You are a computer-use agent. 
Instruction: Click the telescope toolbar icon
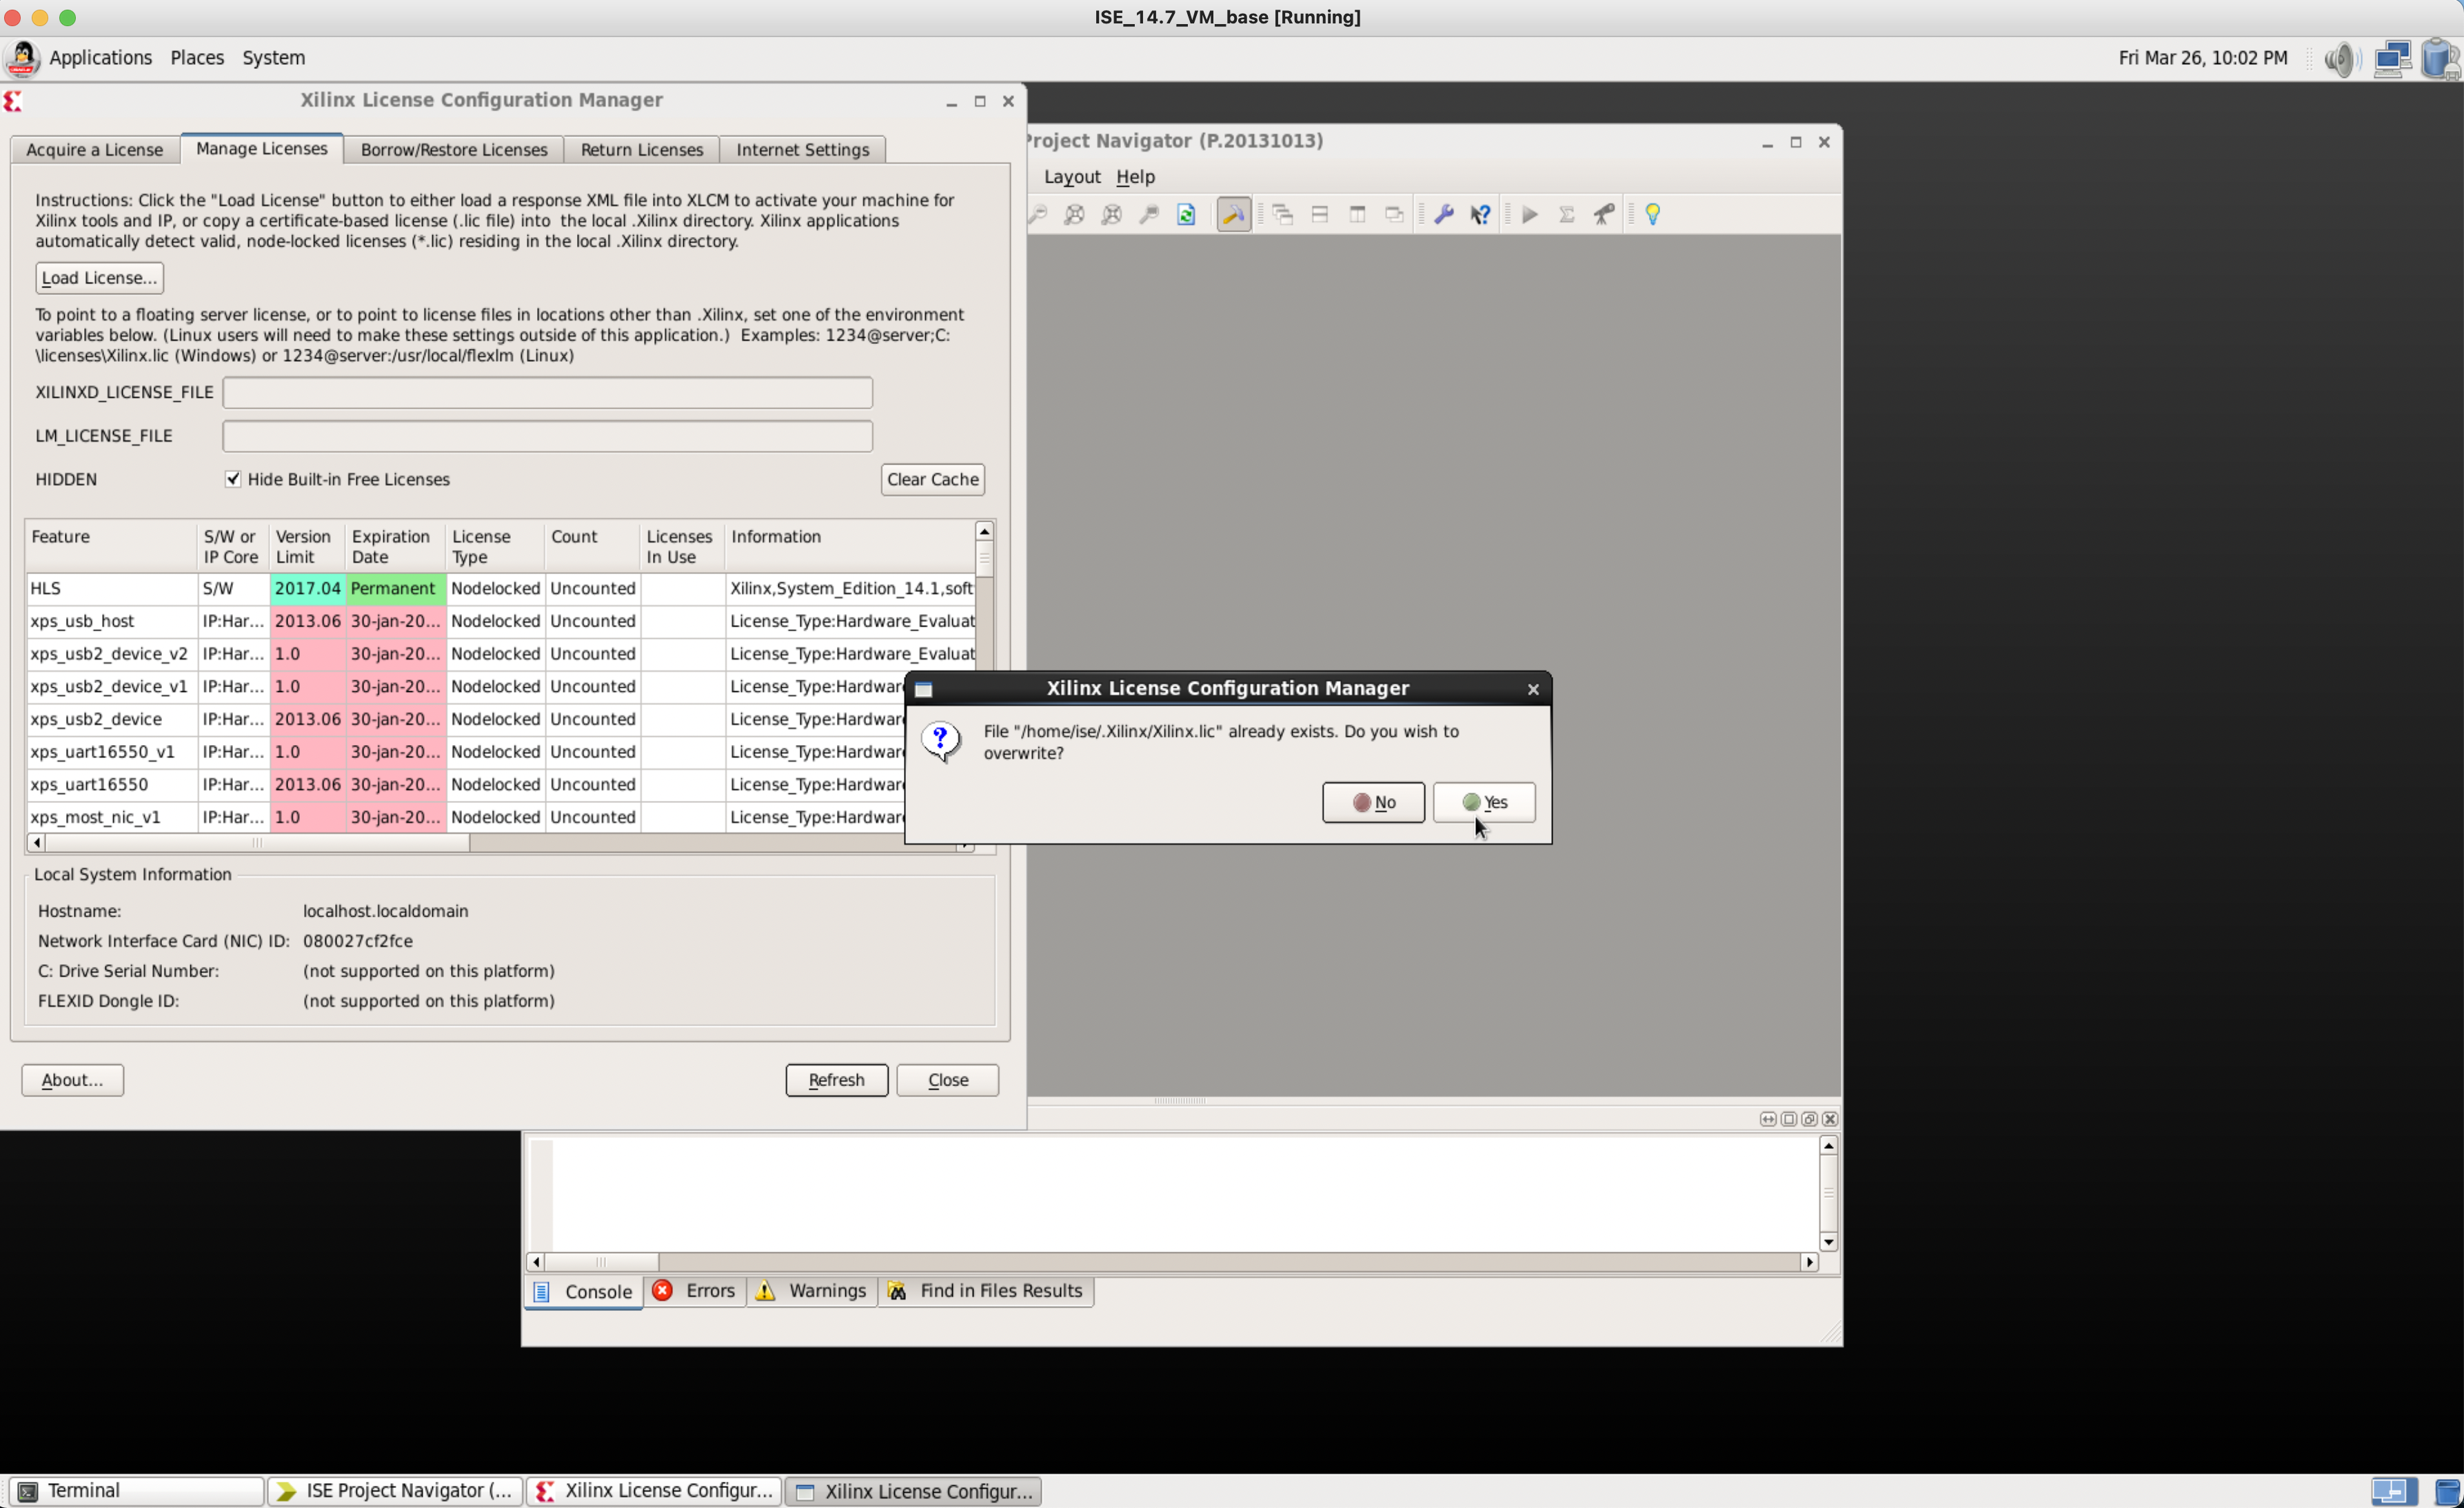click(x=1604, y=214)
